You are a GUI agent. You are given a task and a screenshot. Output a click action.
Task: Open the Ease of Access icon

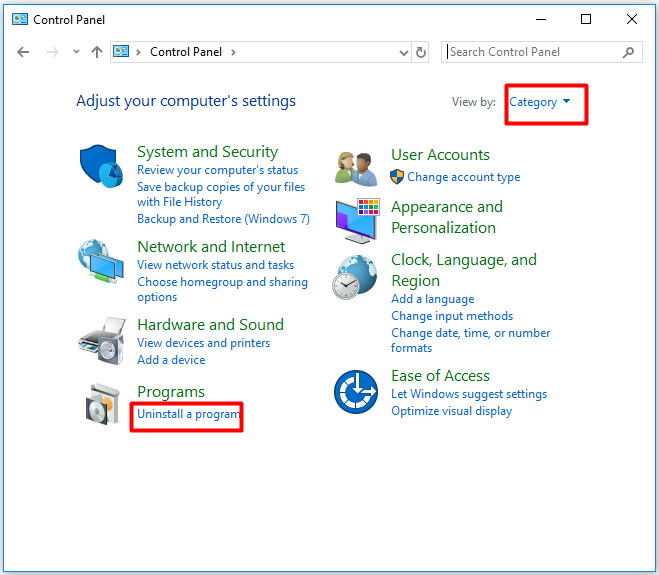pyautogui.click(x=356, y=392)
